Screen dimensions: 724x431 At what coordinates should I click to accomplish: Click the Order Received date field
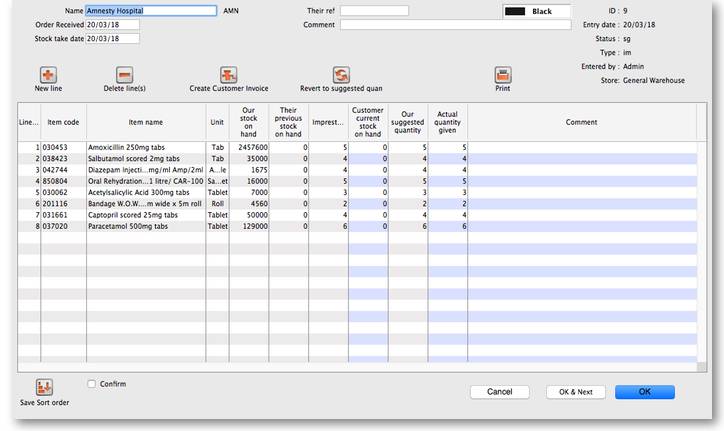pos(112,25)
